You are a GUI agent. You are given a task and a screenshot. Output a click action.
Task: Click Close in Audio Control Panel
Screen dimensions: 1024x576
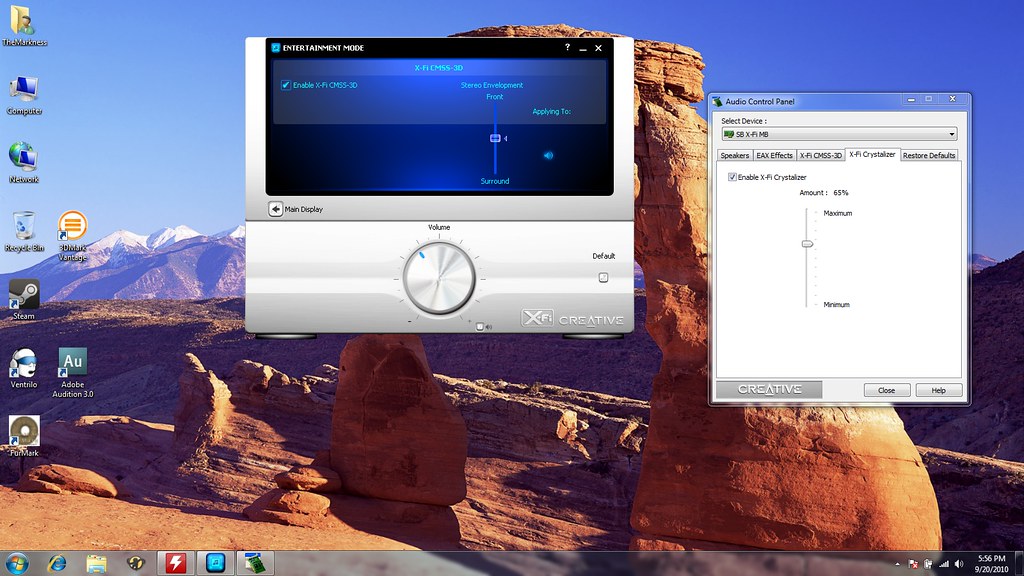click(887, 390)
